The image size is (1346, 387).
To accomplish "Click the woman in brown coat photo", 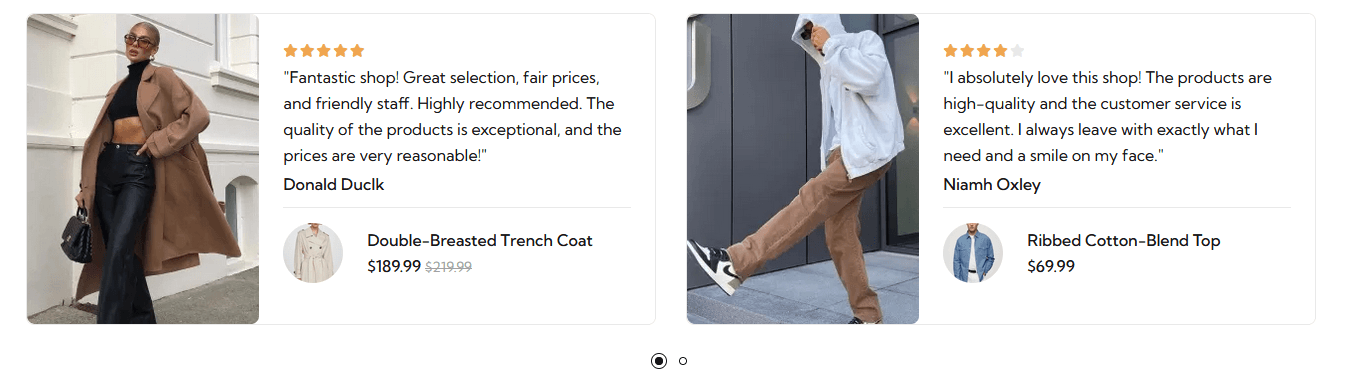I will (x=143, y=169).
